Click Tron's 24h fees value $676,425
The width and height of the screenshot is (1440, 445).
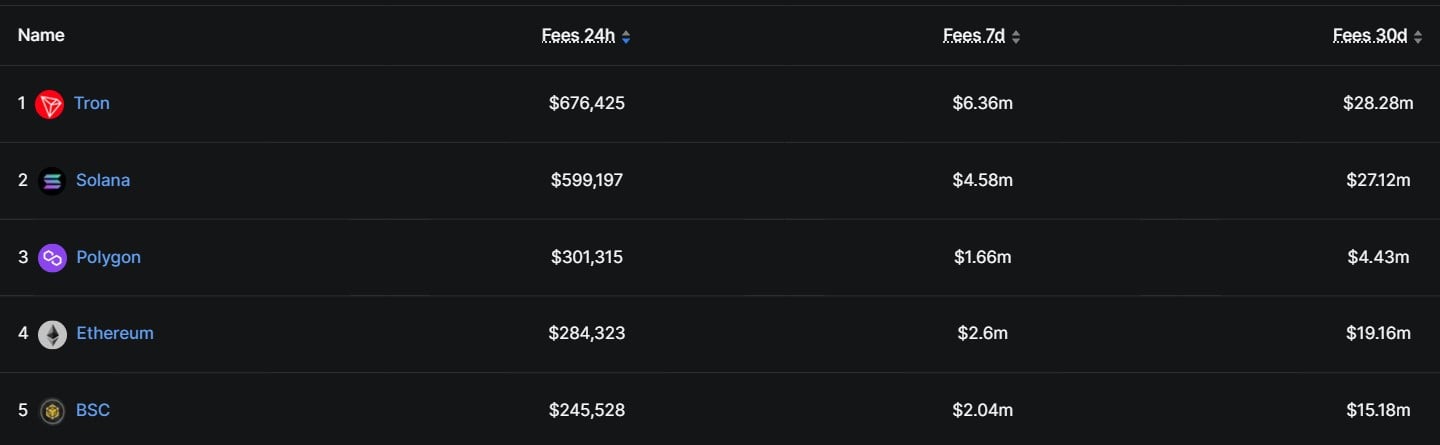[587, 103]
